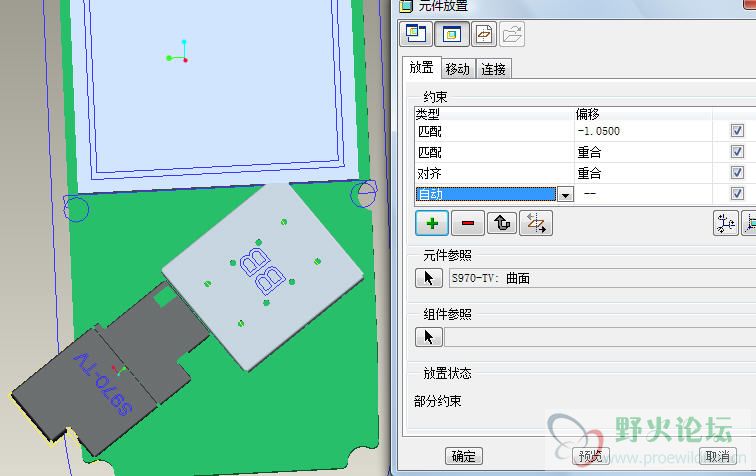This screenshot has height=476, width=756.
Task: Click the retrieve references arrow icon
Action: (x=502, y=223)
